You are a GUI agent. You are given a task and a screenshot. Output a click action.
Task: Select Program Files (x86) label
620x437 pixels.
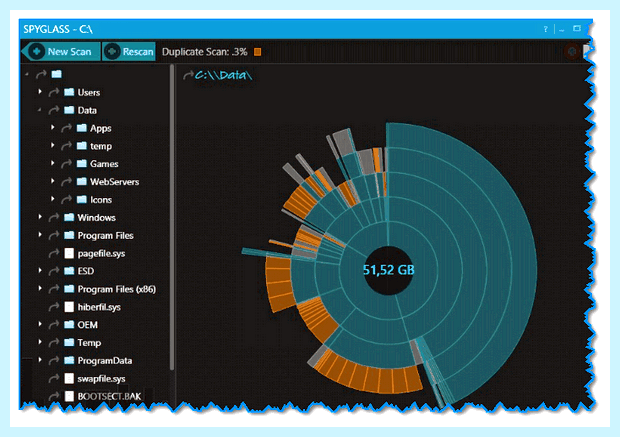pos(117,289)
